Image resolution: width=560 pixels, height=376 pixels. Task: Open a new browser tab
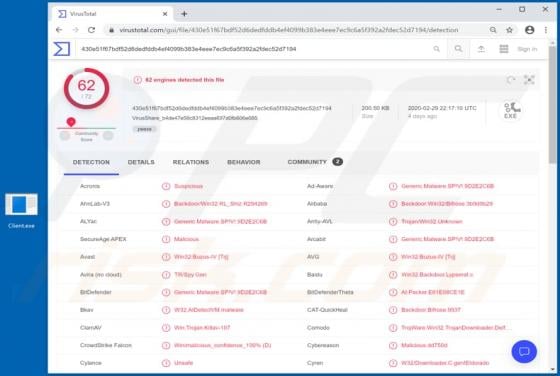[184, 14]
